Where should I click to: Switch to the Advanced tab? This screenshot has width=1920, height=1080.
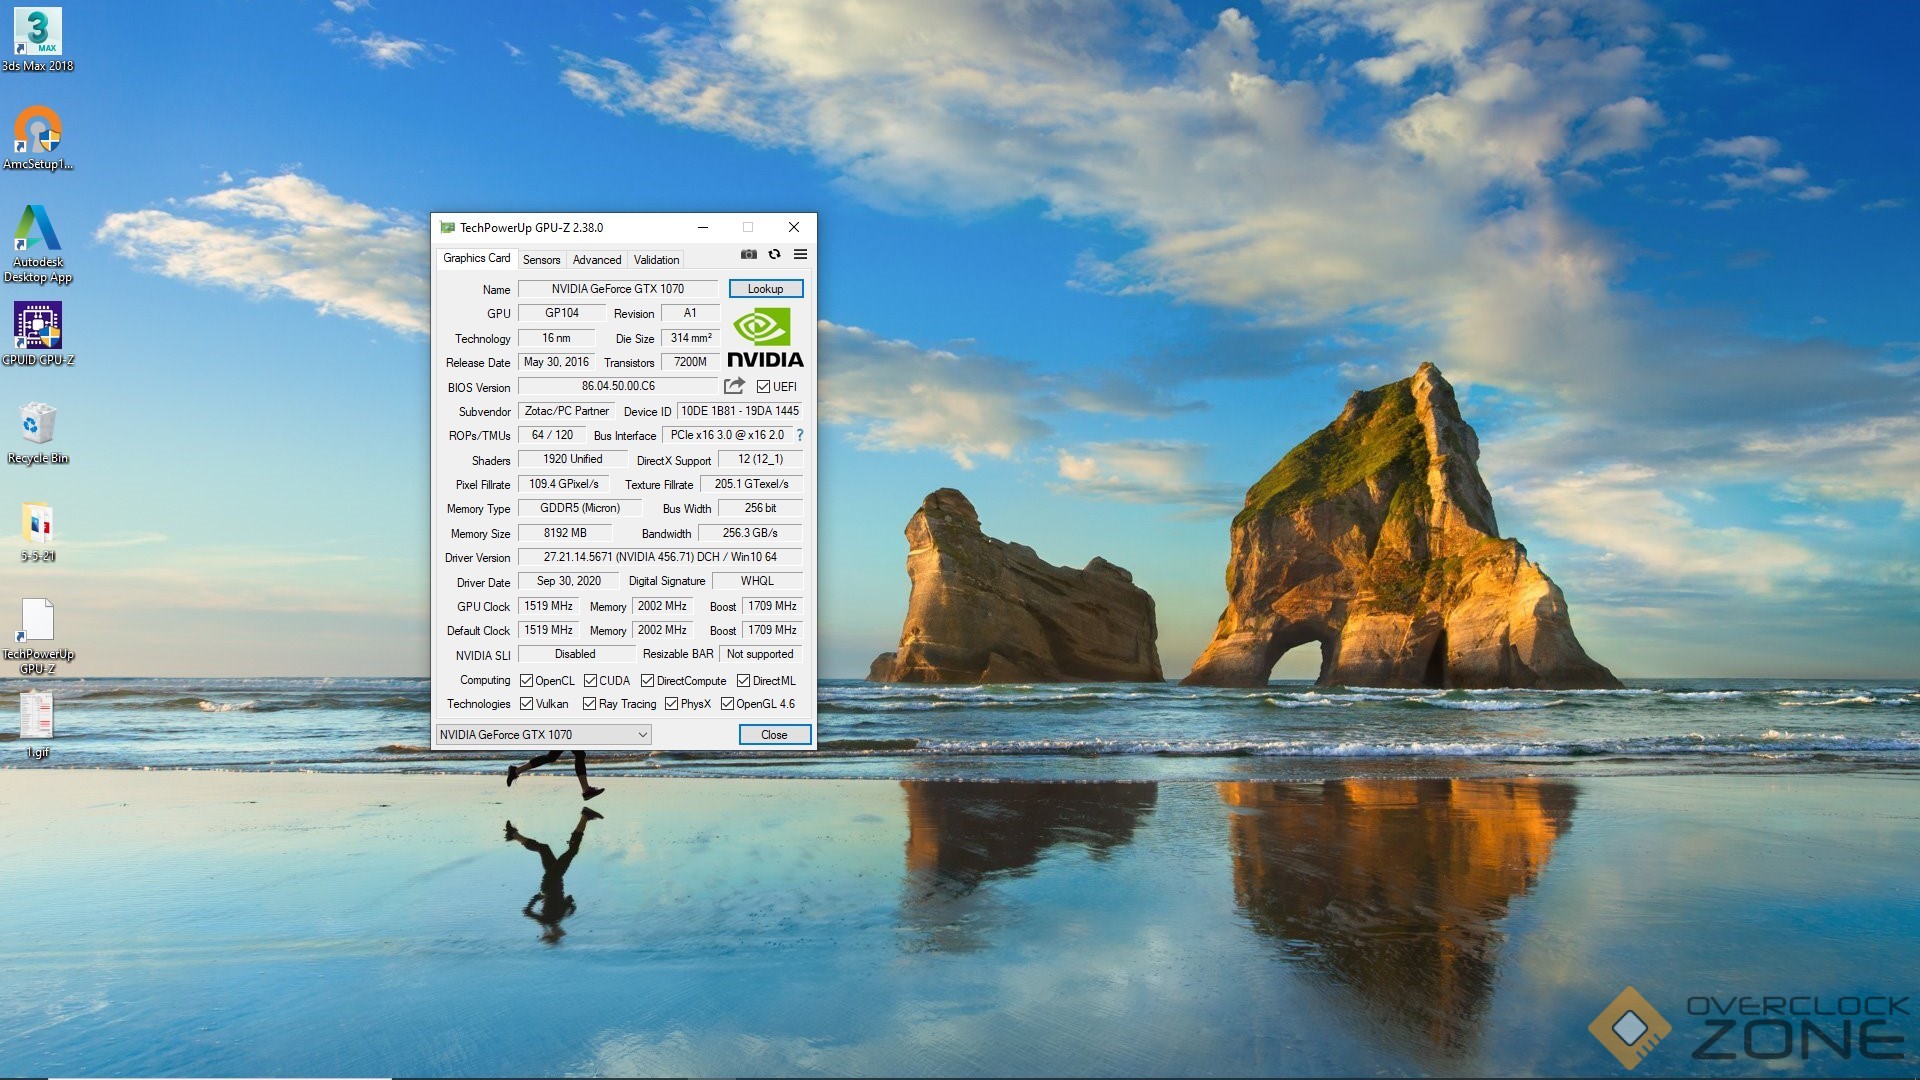click(597, 260)
